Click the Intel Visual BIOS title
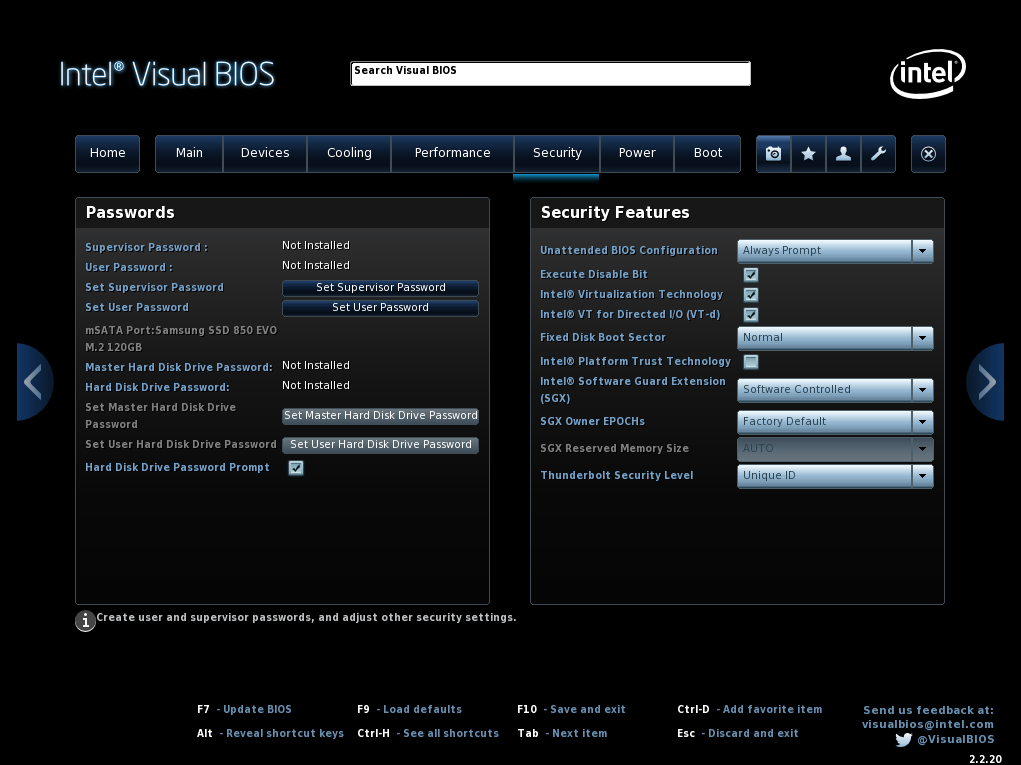The image size is (1021, 765). pos(167,74)
